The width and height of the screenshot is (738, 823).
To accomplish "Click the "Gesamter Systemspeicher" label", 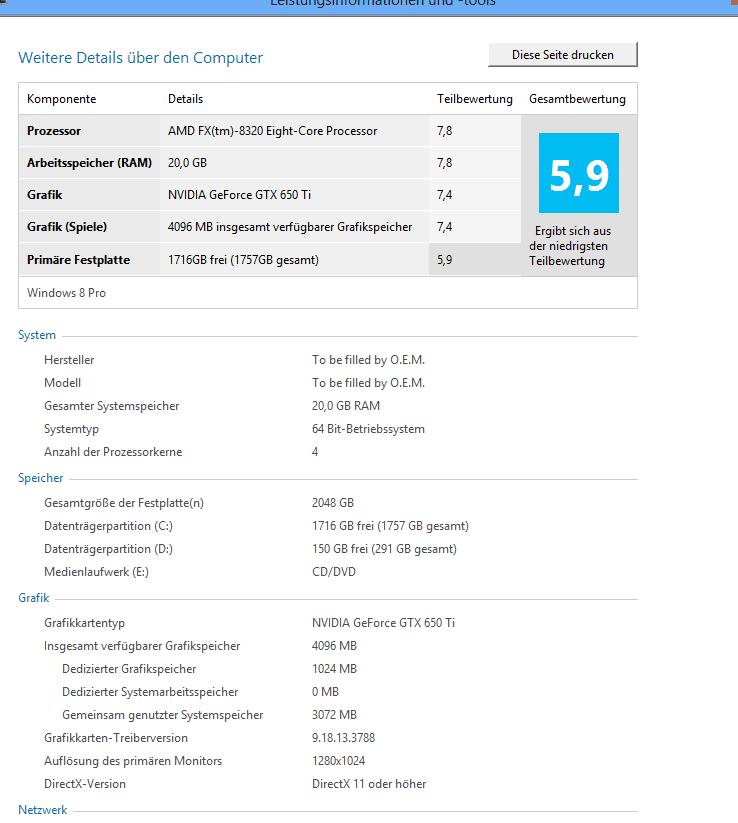I will pyautogui.click(x=111, y=406).
